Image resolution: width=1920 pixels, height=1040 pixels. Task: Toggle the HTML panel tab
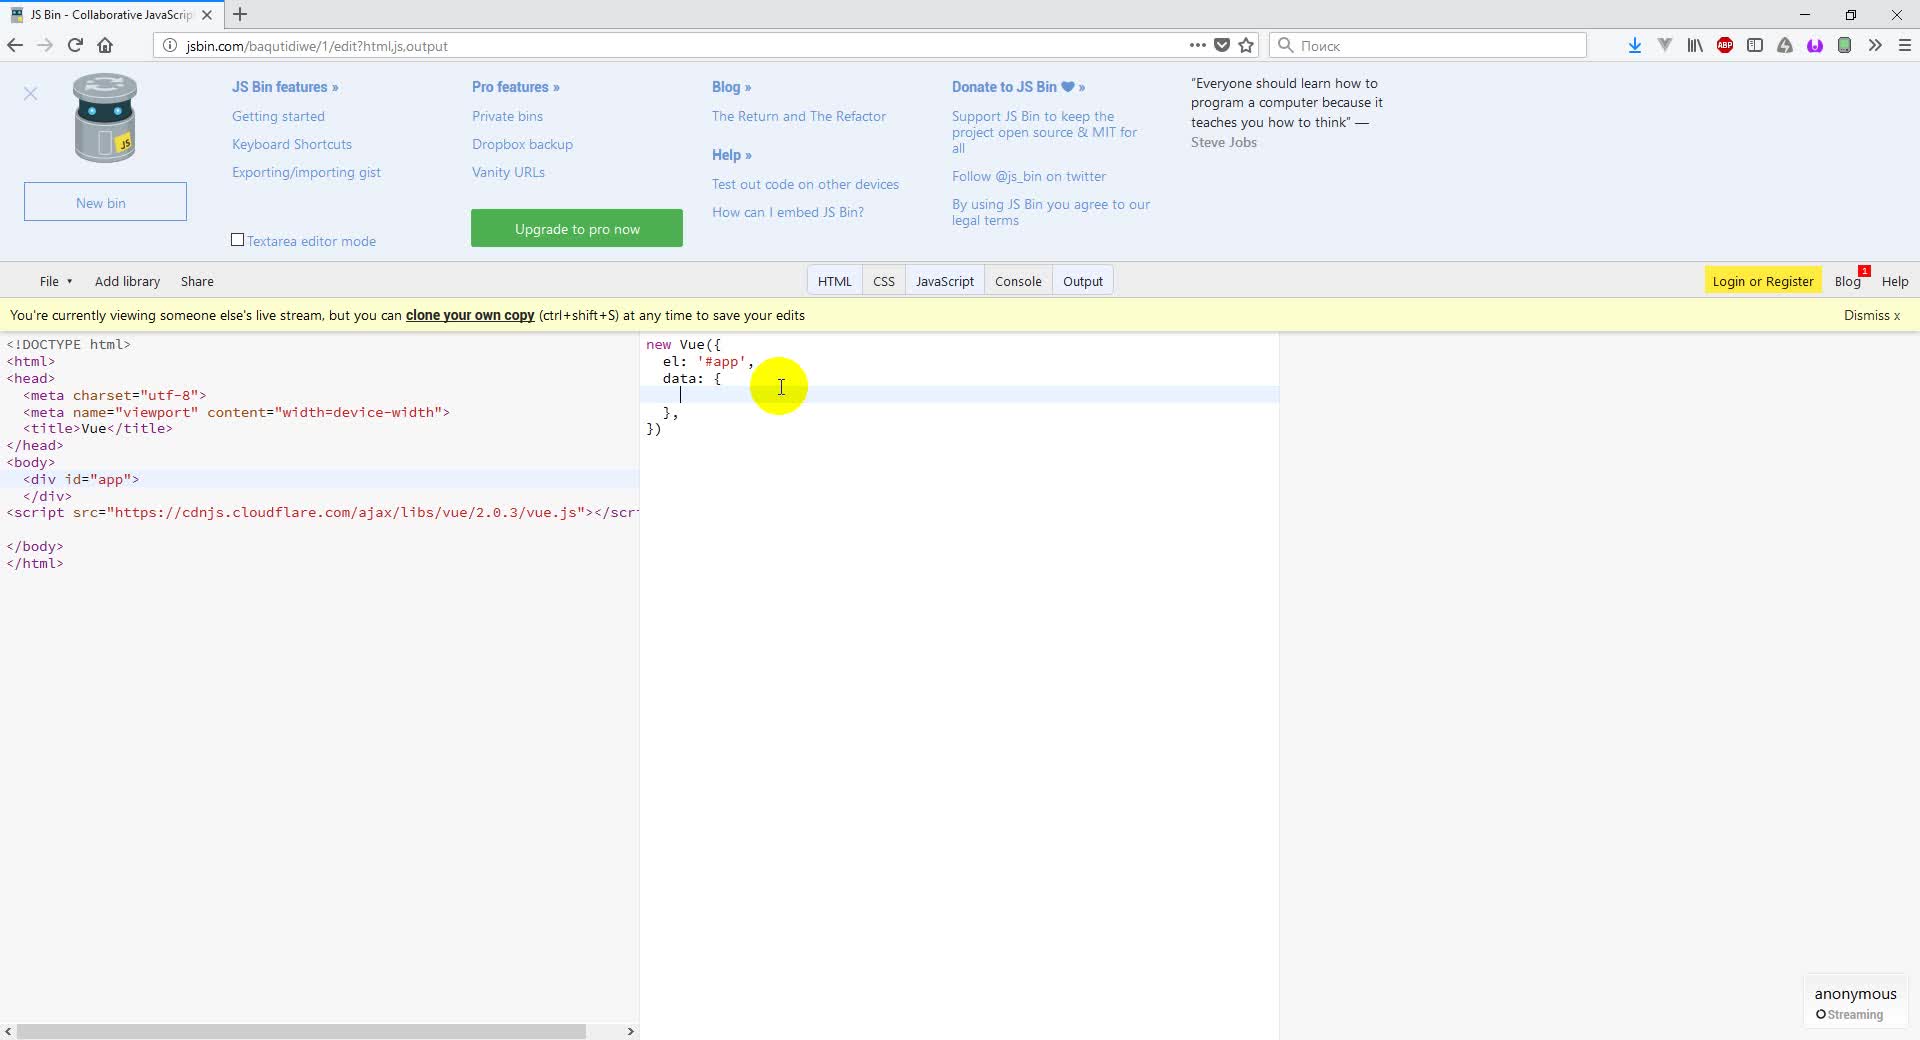pos(835,281)
